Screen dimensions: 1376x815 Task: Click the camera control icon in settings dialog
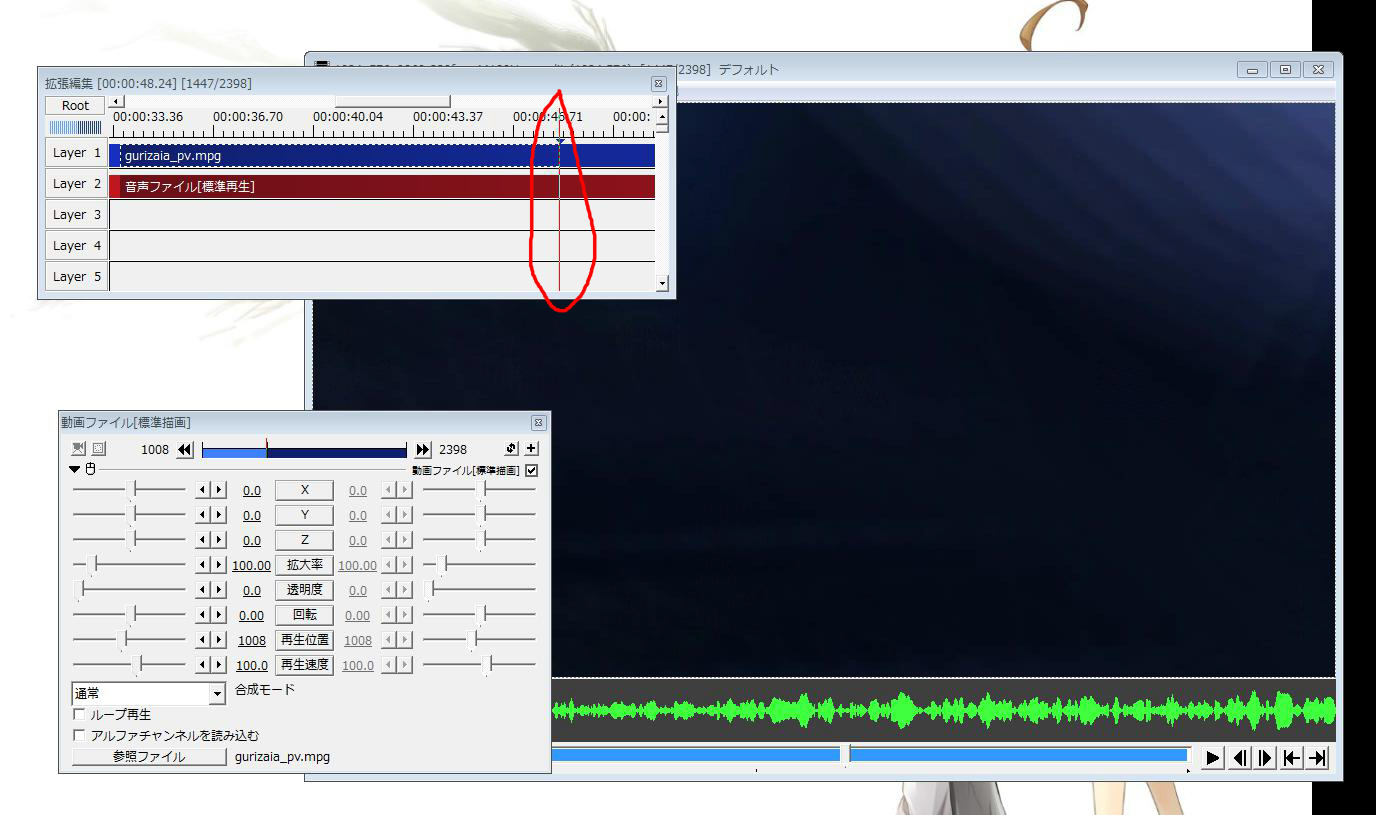(x=79, y=450)
